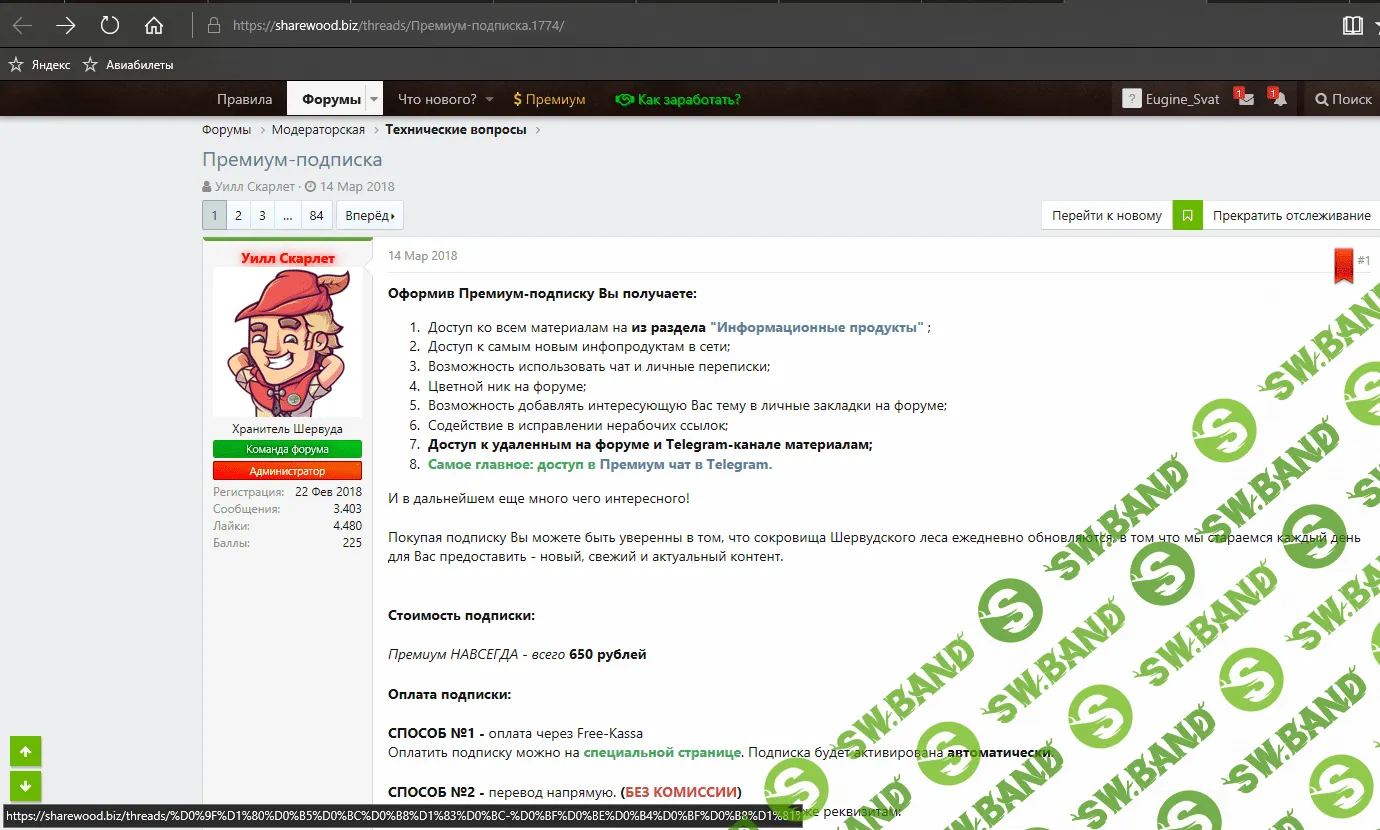This screenshot has height=830, width=1380.
Task: Go to browser home icon
Action: (x=154, y=26)
